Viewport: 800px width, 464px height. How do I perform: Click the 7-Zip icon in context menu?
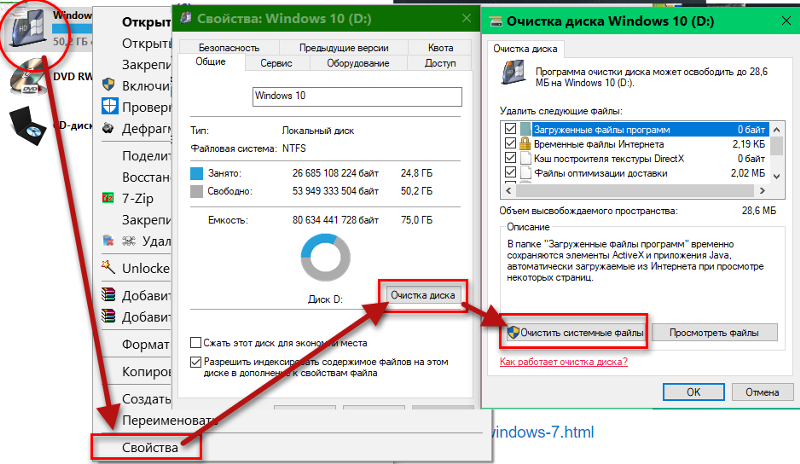(108, 198)
